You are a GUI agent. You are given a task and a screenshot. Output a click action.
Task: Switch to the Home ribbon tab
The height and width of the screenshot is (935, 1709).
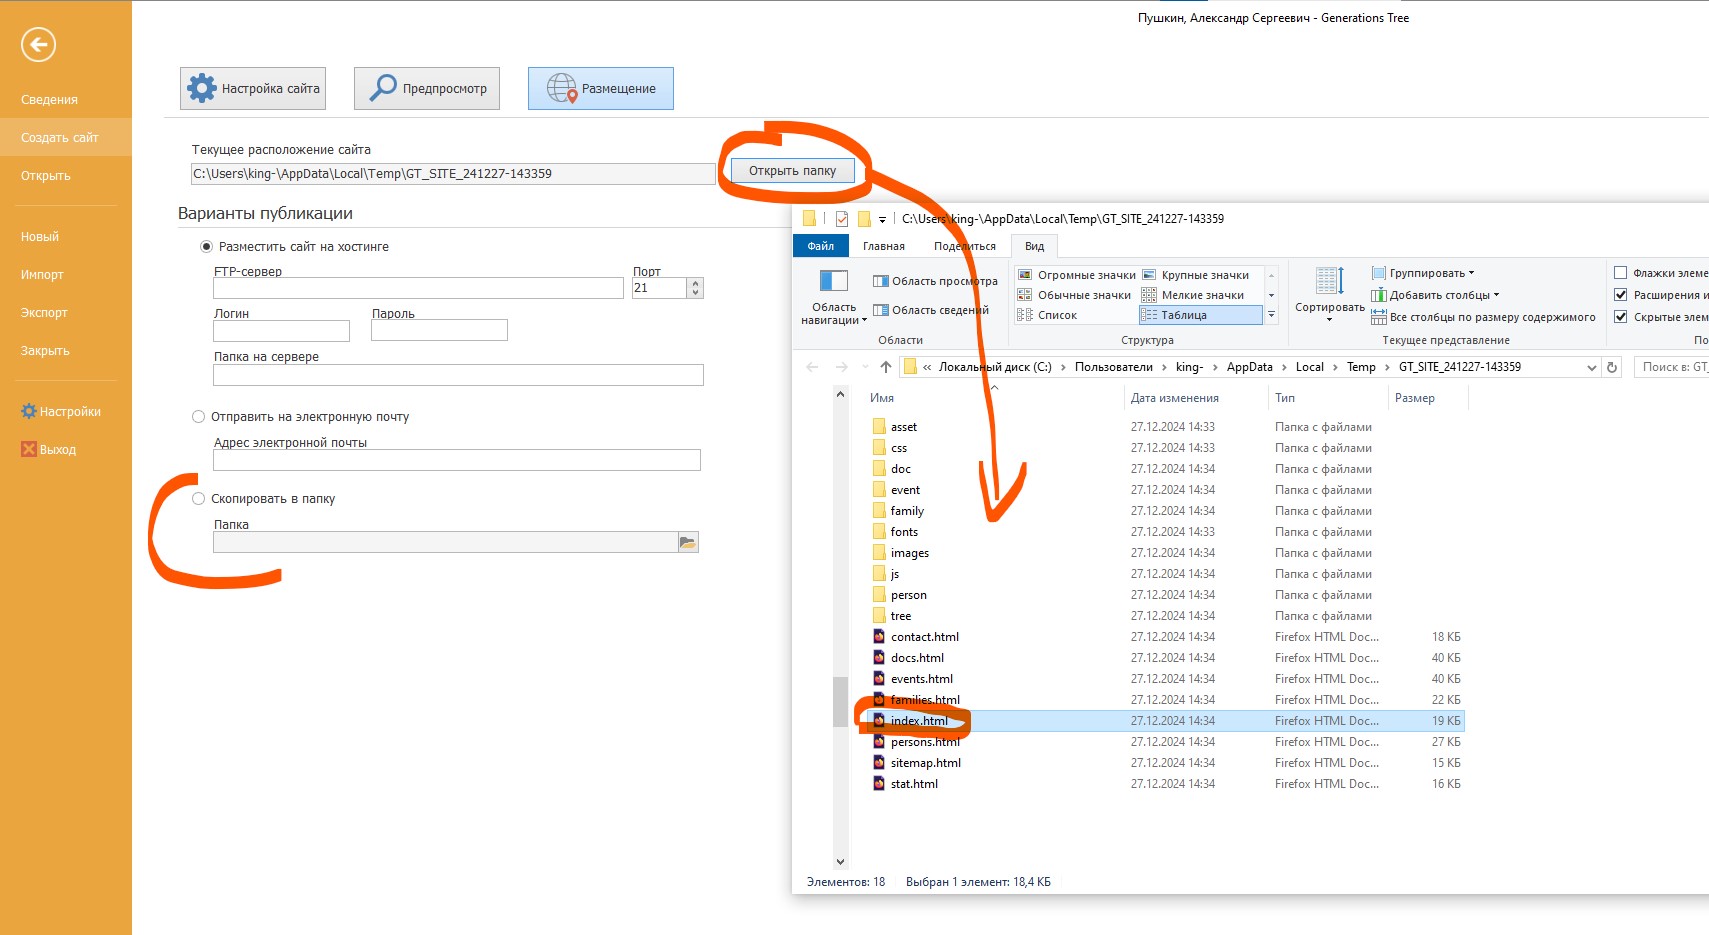[883, 246]
